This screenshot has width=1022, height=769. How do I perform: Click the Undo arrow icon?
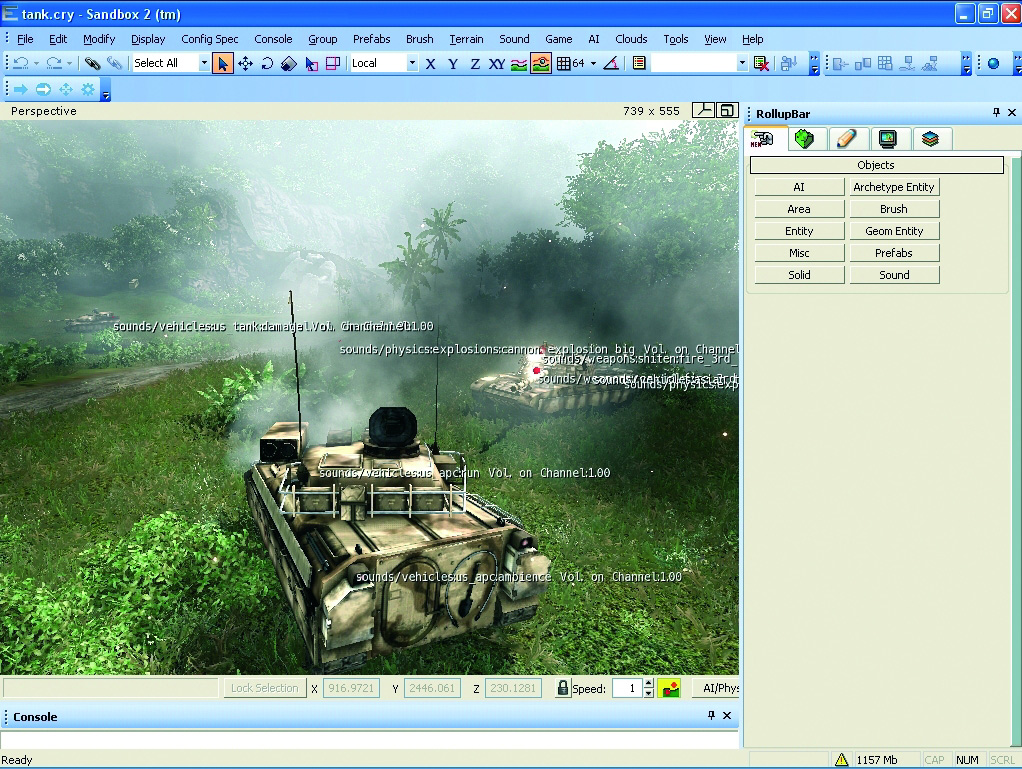[x=20, y=63]
